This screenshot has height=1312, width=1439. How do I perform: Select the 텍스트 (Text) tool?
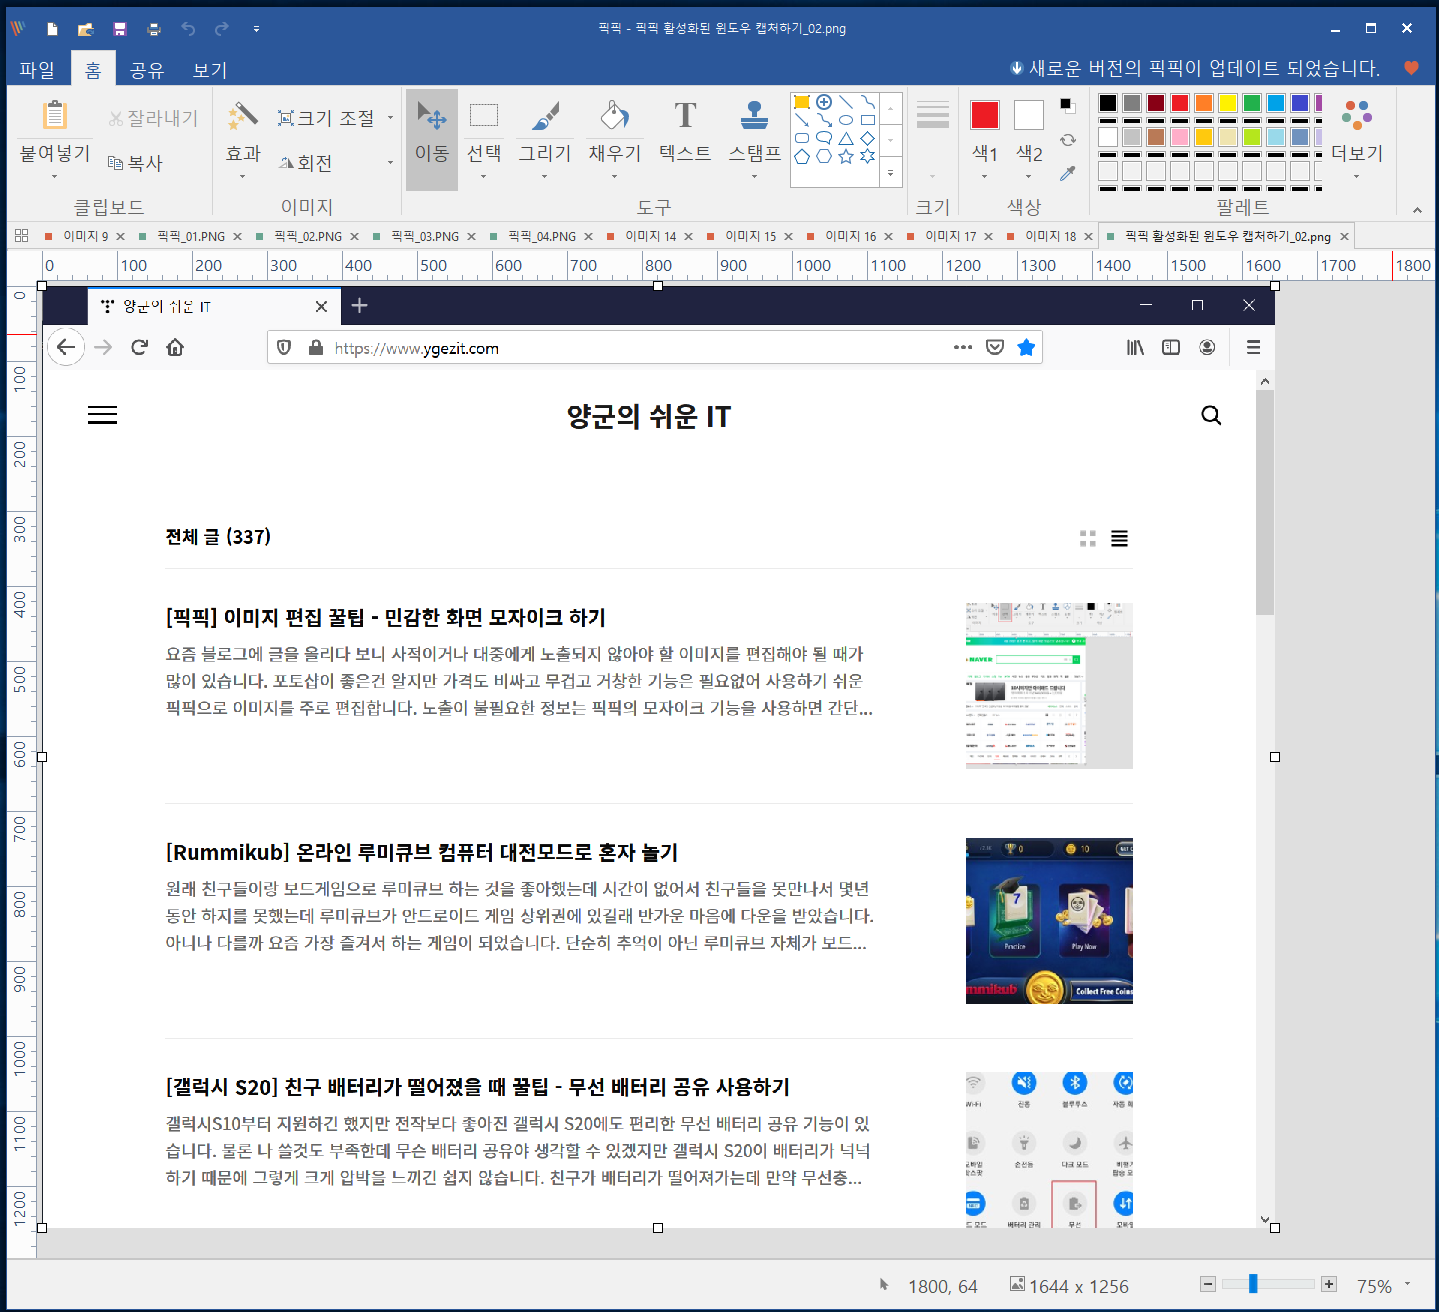(x=685, y=132)
